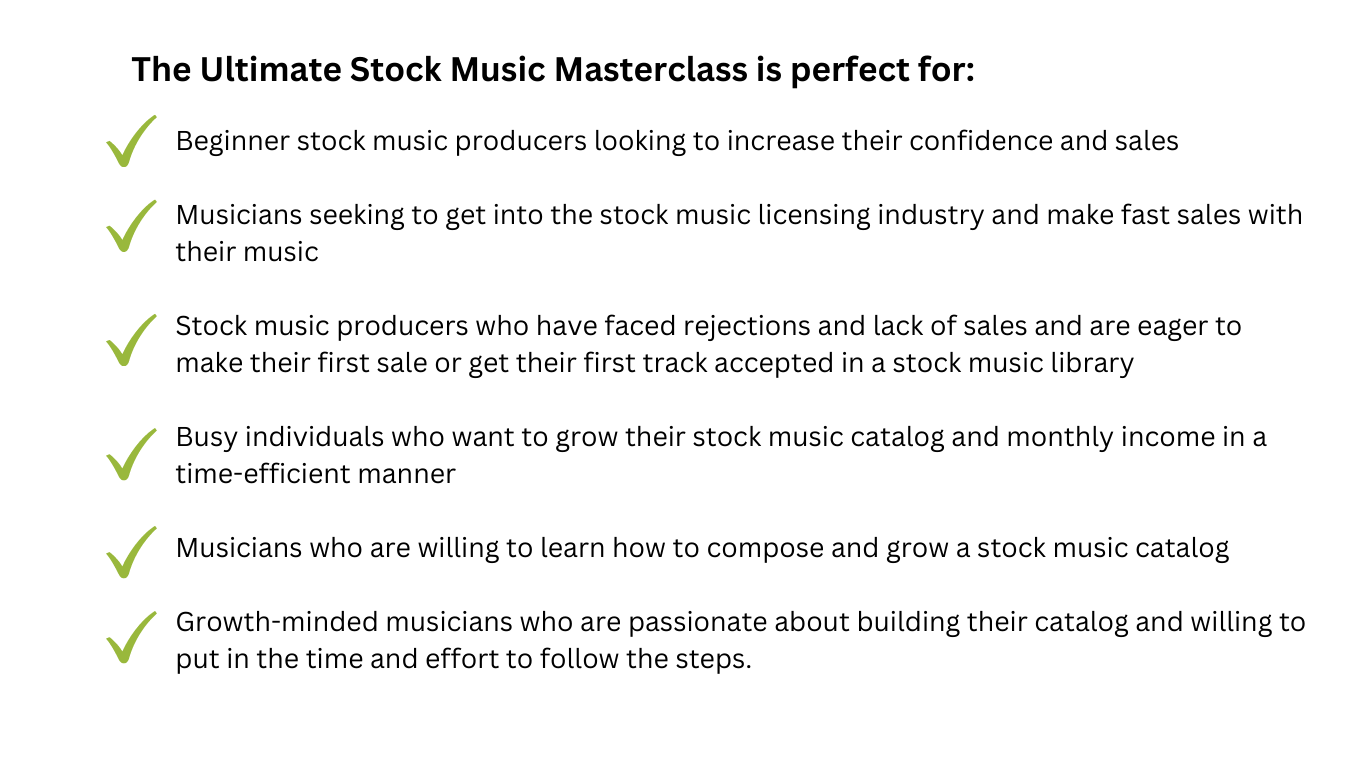Click the line 'Stock music producers who have faced rejections'
The width and height of the screenshot is (1366, 768).
click(709, 326)
